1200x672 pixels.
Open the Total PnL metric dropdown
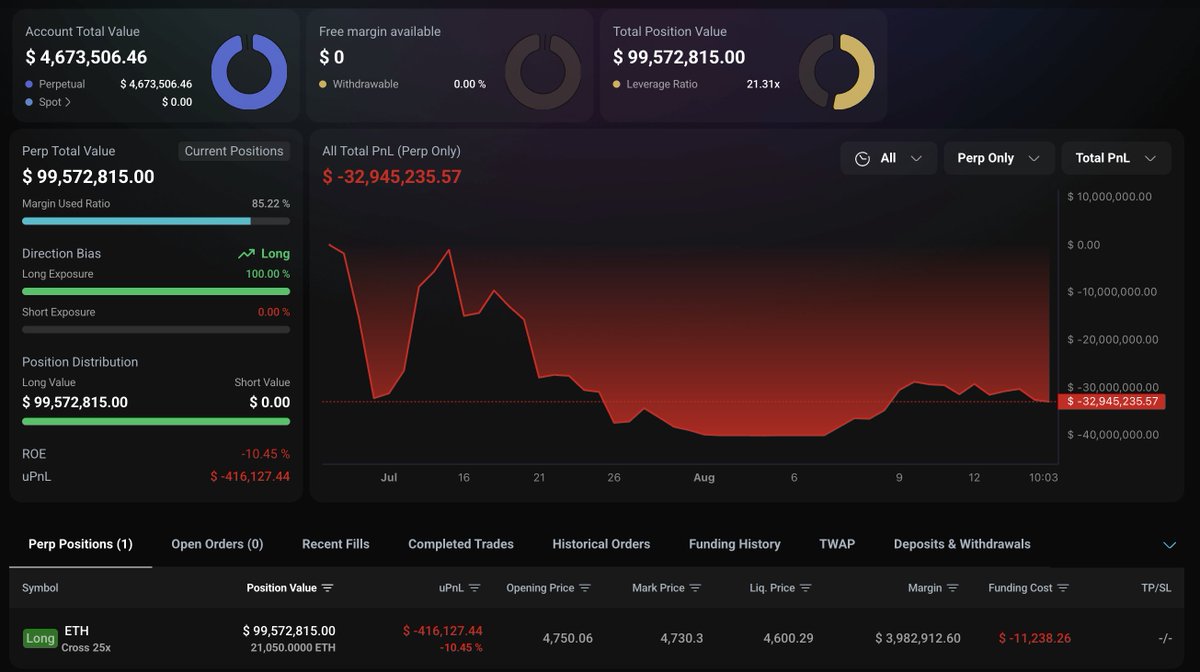tap(1116, 158)
